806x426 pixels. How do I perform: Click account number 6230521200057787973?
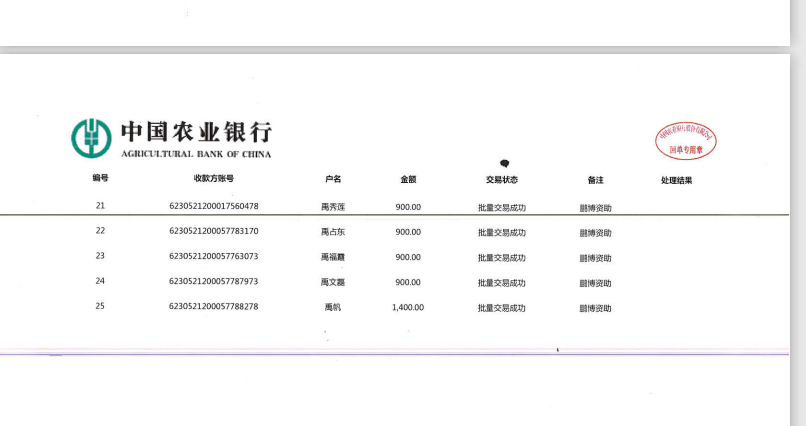(214, 281)
